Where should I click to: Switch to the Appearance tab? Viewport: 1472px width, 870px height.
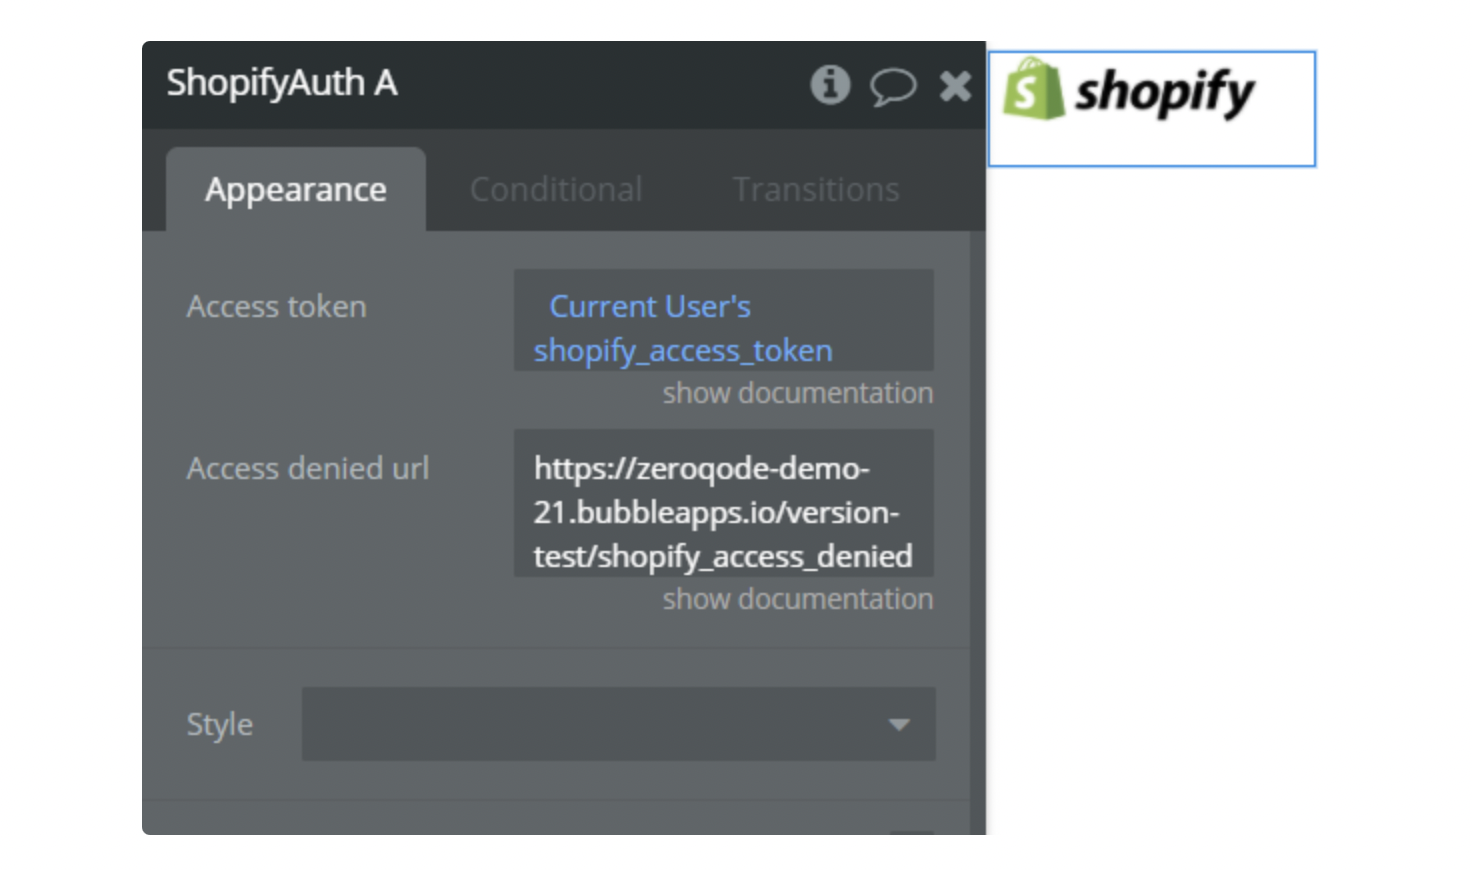[296, 190]
